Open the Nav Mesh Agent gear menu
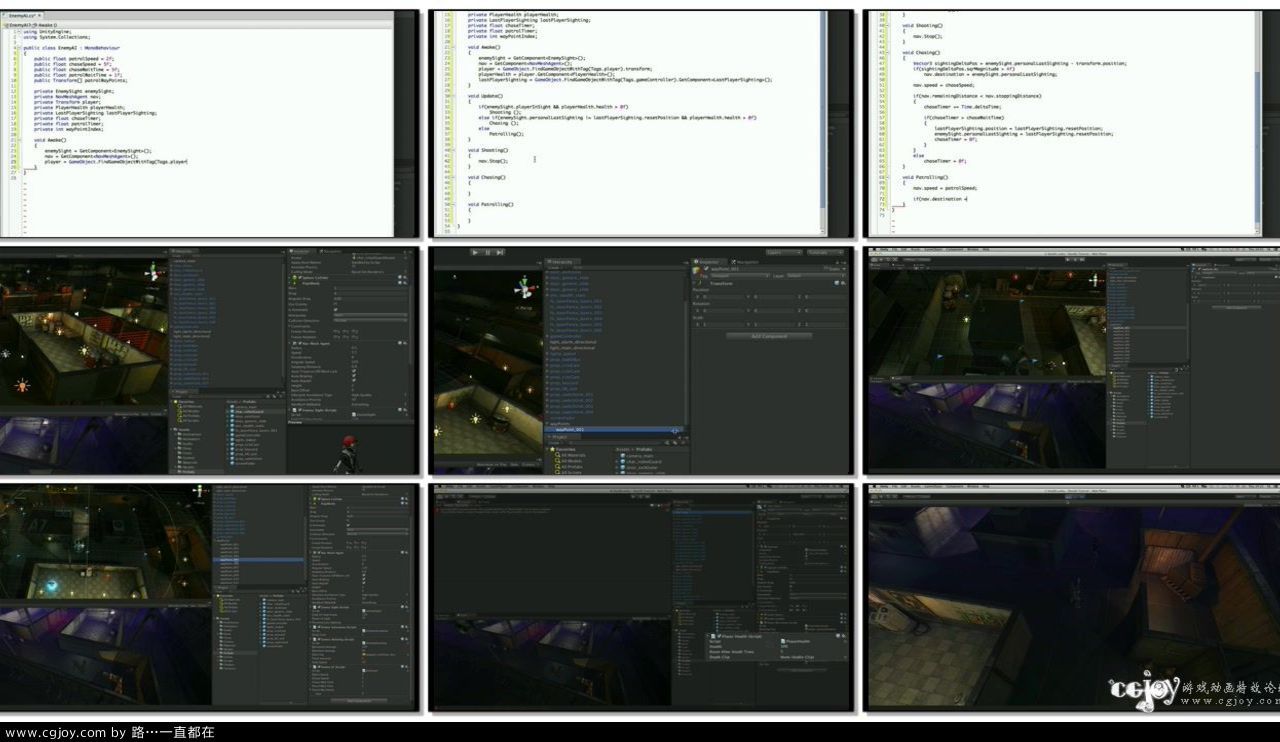Viewport: 1280px width, 742px height. (405, 343)
